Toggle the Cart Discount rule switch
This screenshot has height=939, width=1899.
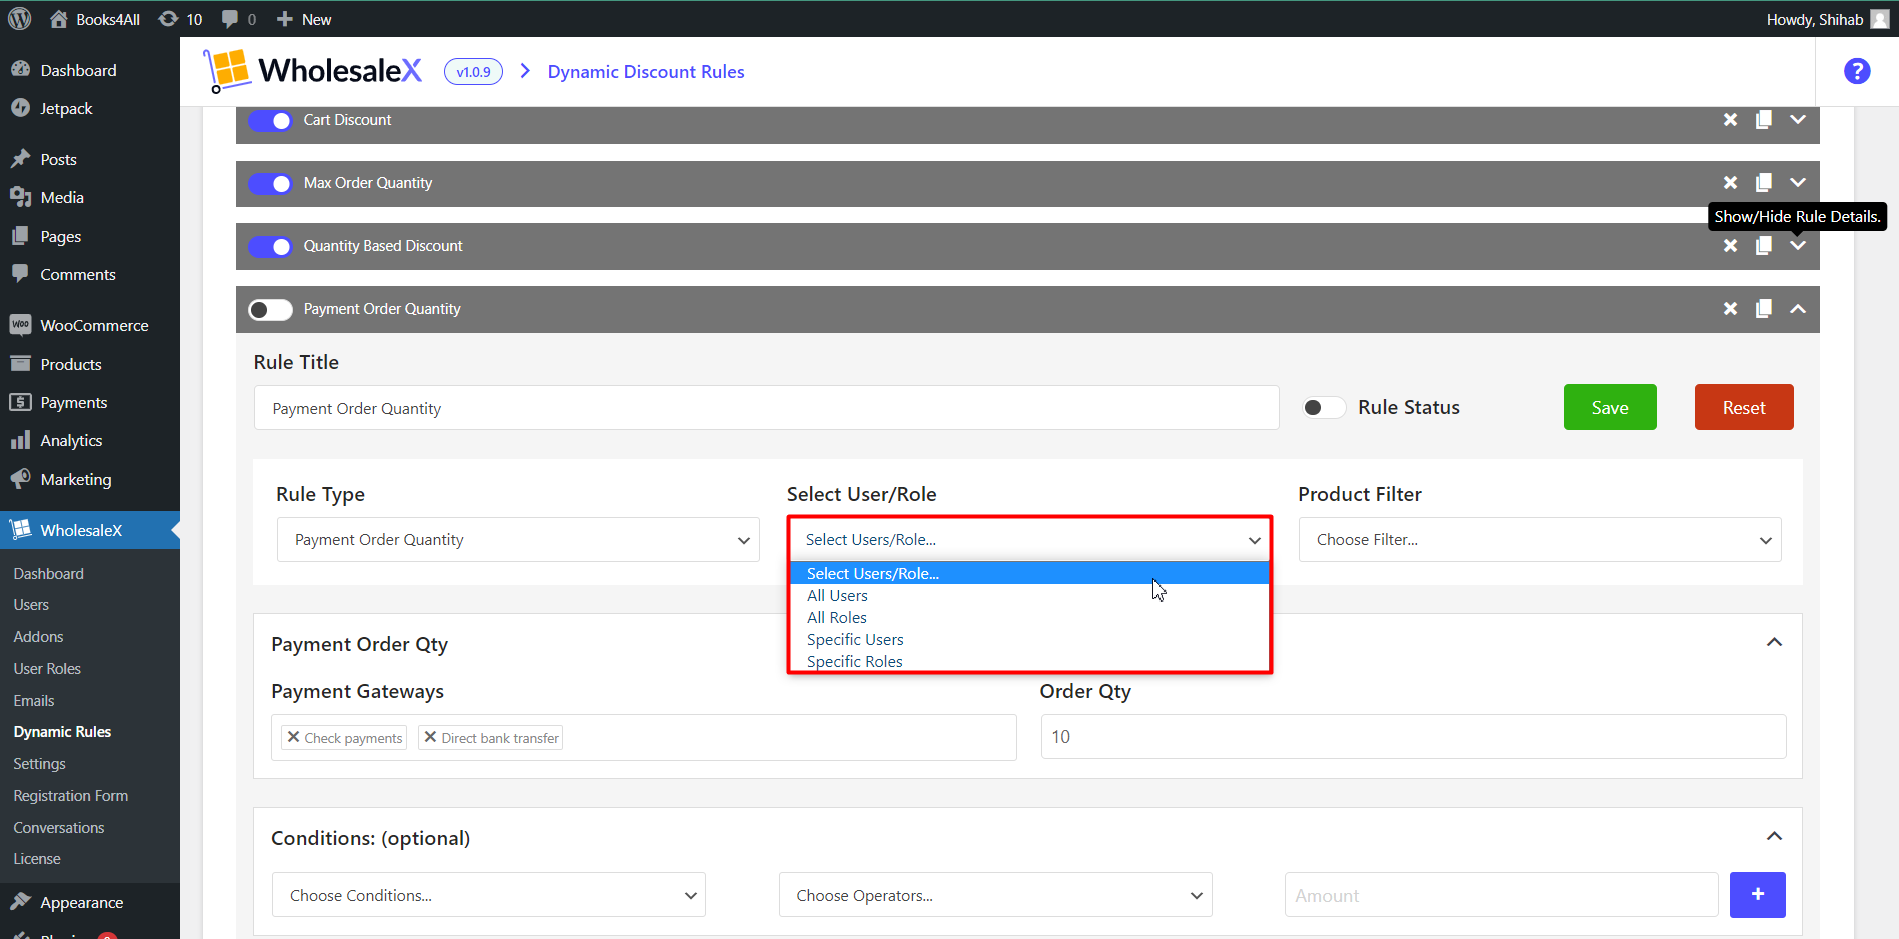click(270, 120)
